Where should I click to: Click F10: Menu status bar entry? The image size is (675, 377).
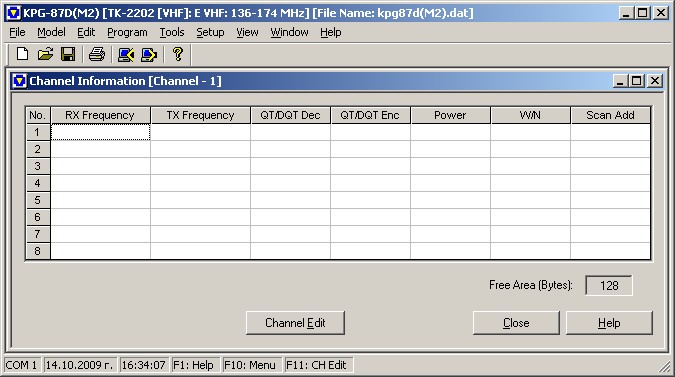[x=251, y=365]
